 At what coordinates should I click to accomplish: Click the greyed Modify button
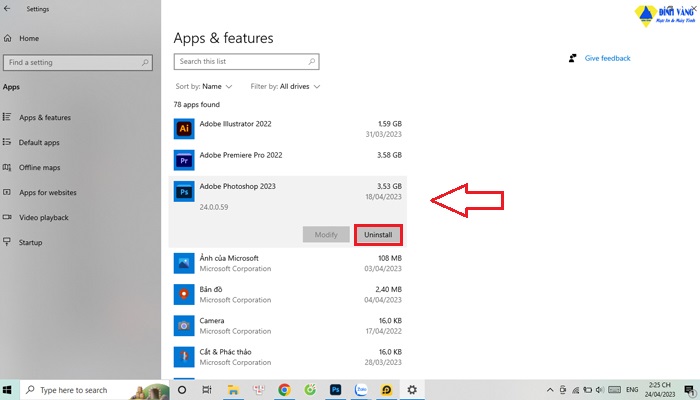pyautogui.click(x=326, y=235)
